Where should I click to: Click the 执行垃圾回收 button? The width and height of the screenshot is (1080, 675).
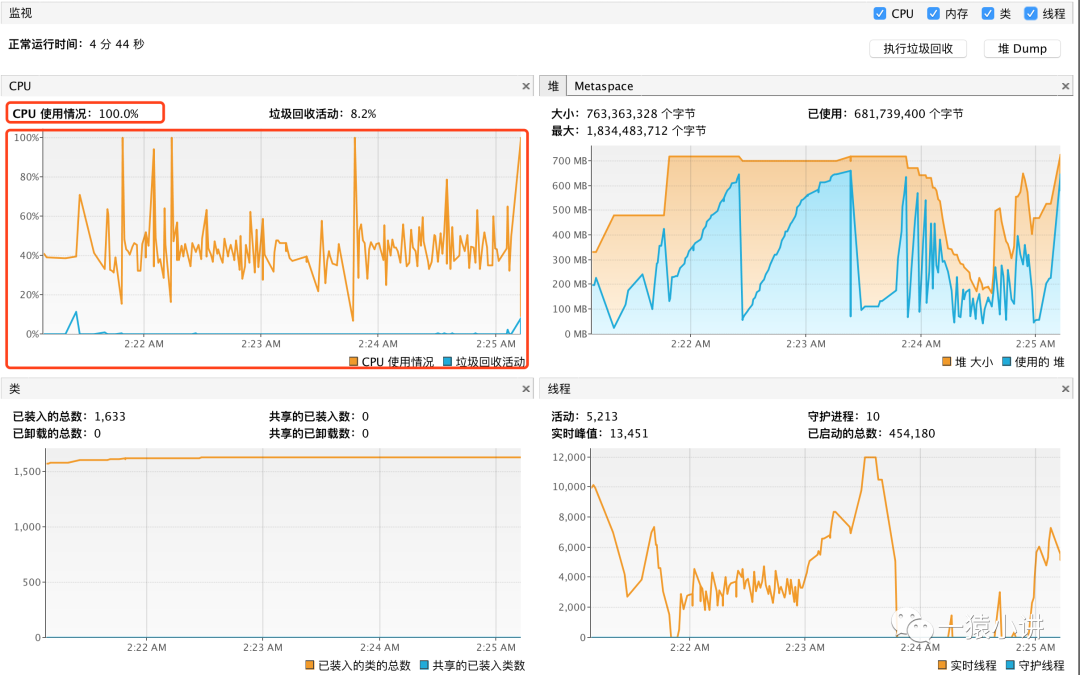918,49
